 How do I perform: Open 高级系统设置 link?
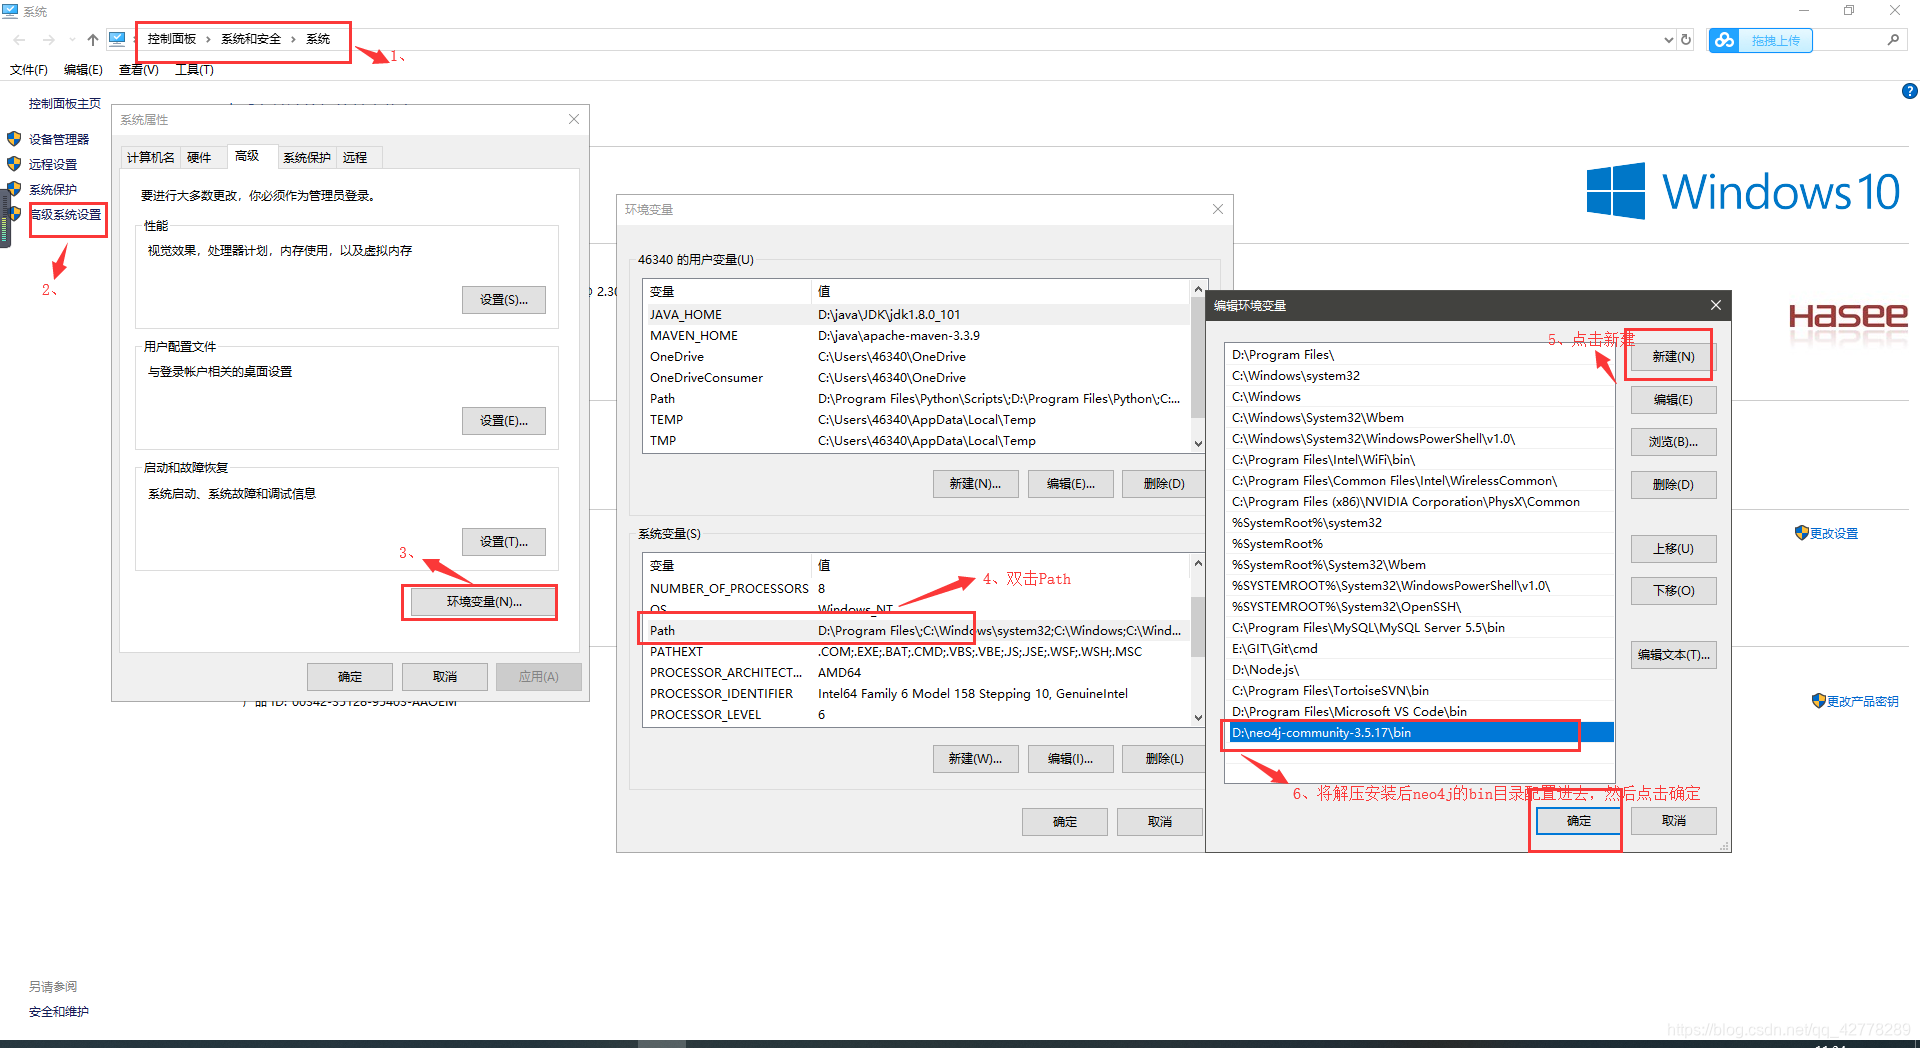(x=66, y=214)
